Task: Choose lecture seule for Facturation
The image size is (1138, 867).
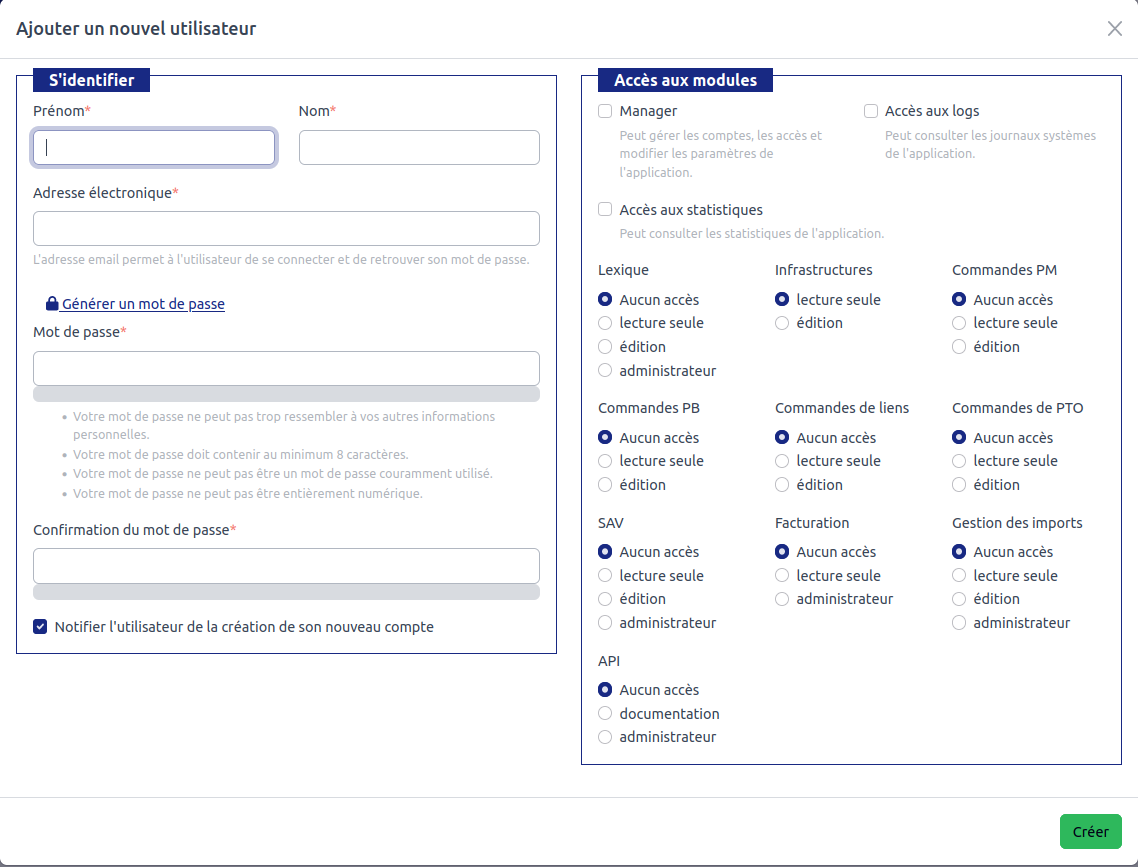Action: click(x=781, y=575)
